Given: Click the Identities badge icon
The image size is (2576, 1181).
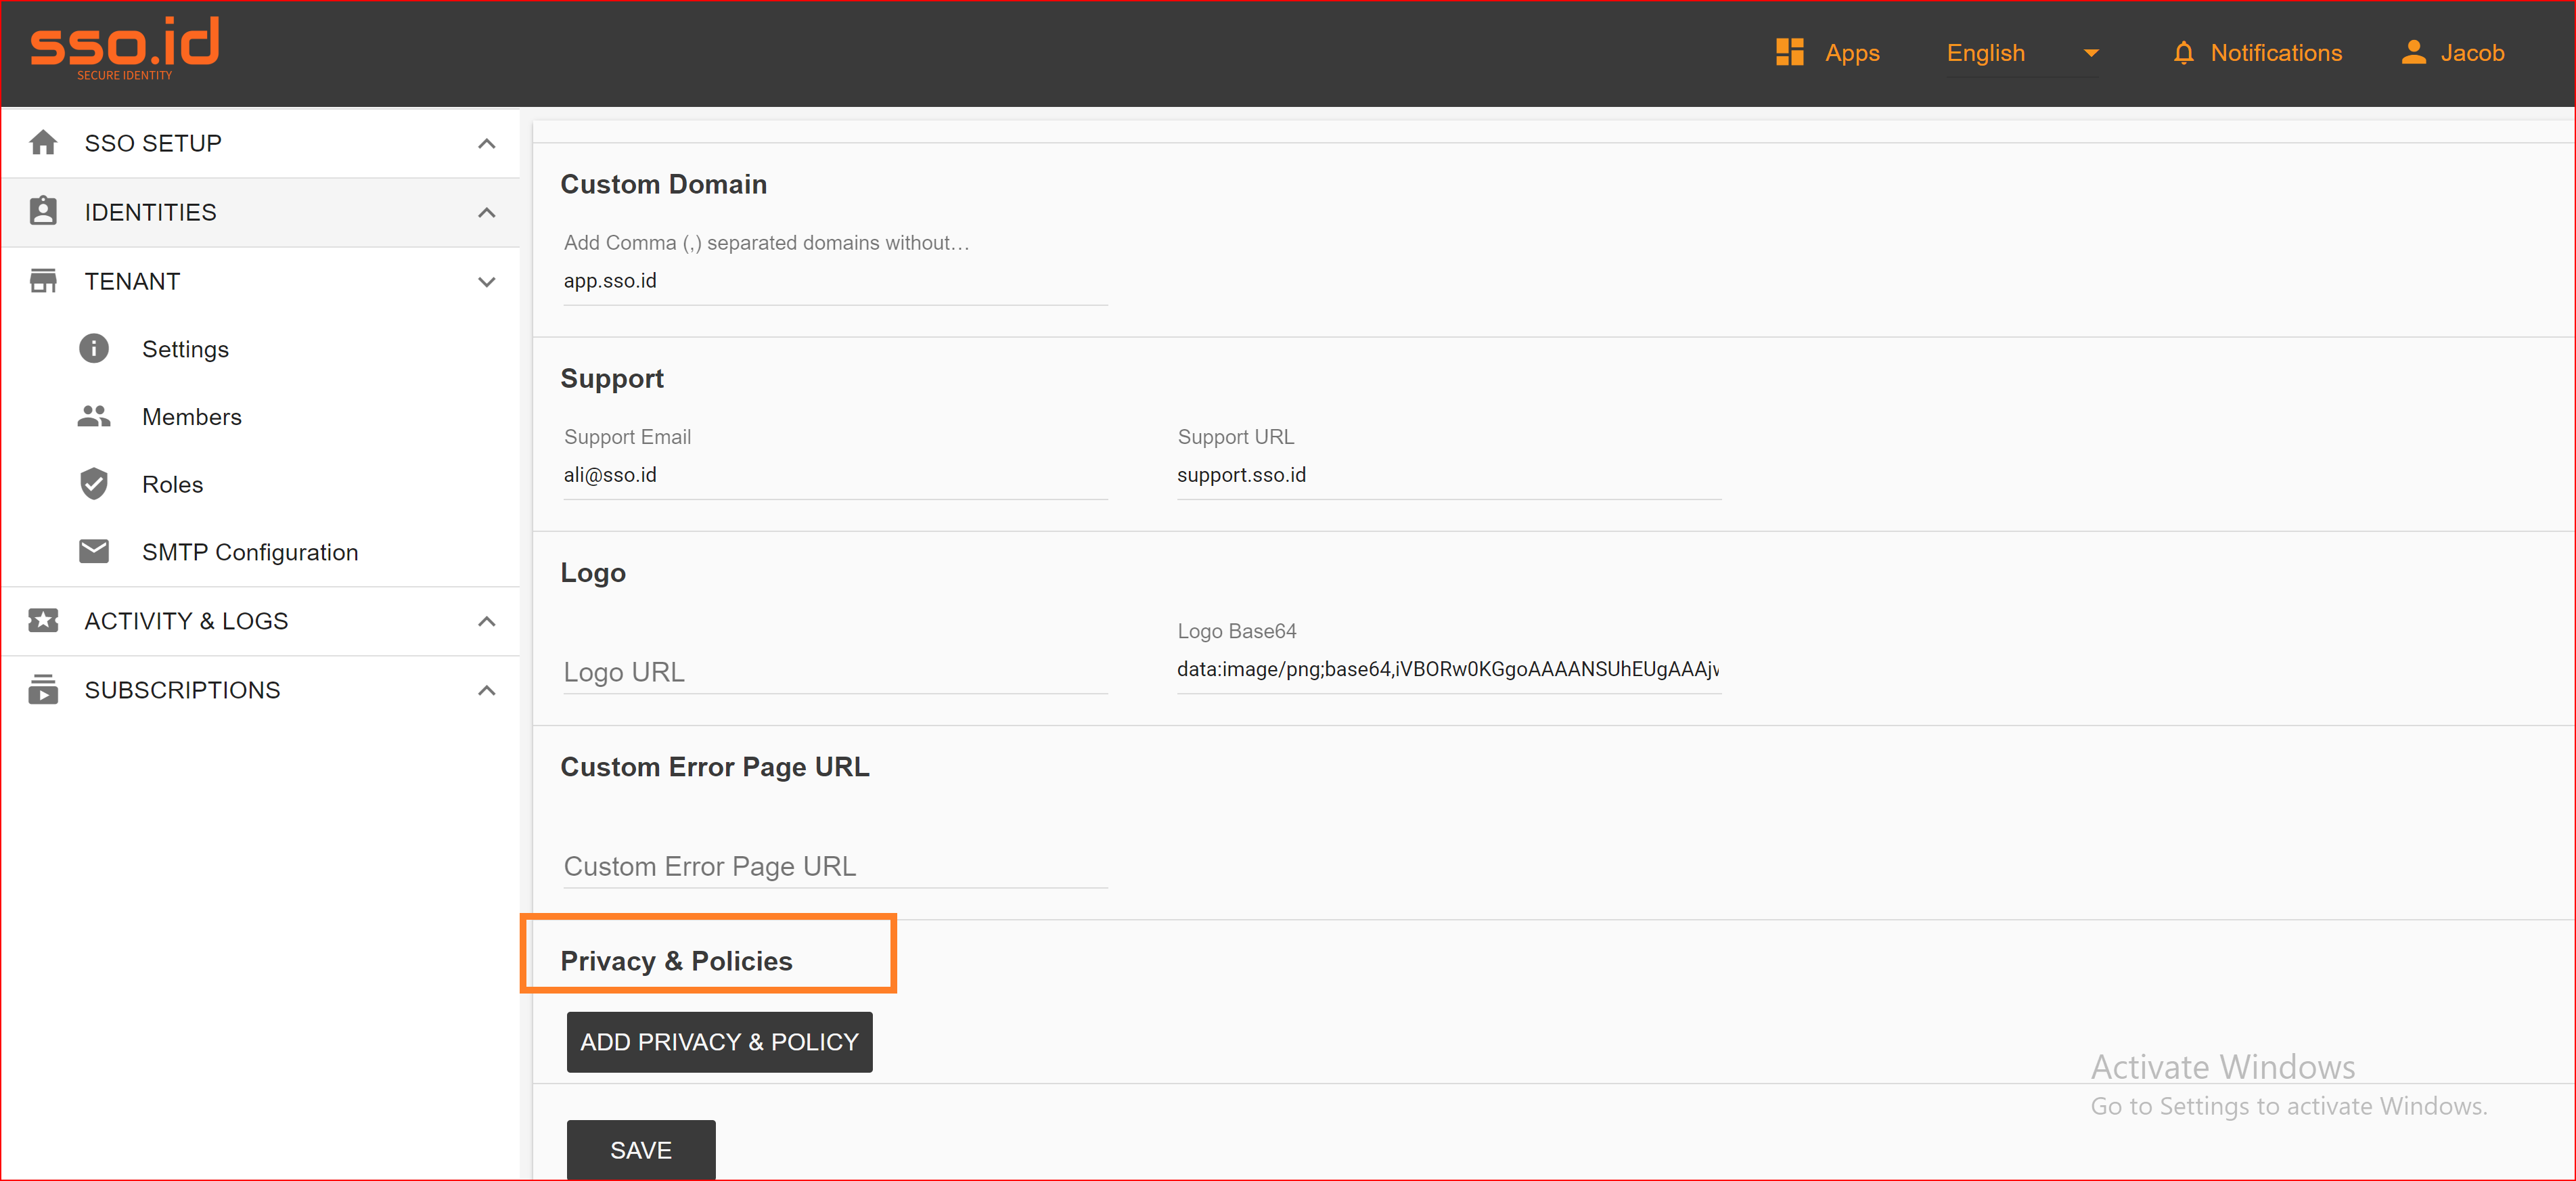Looking at the screenshot, I should pos(44,211).
